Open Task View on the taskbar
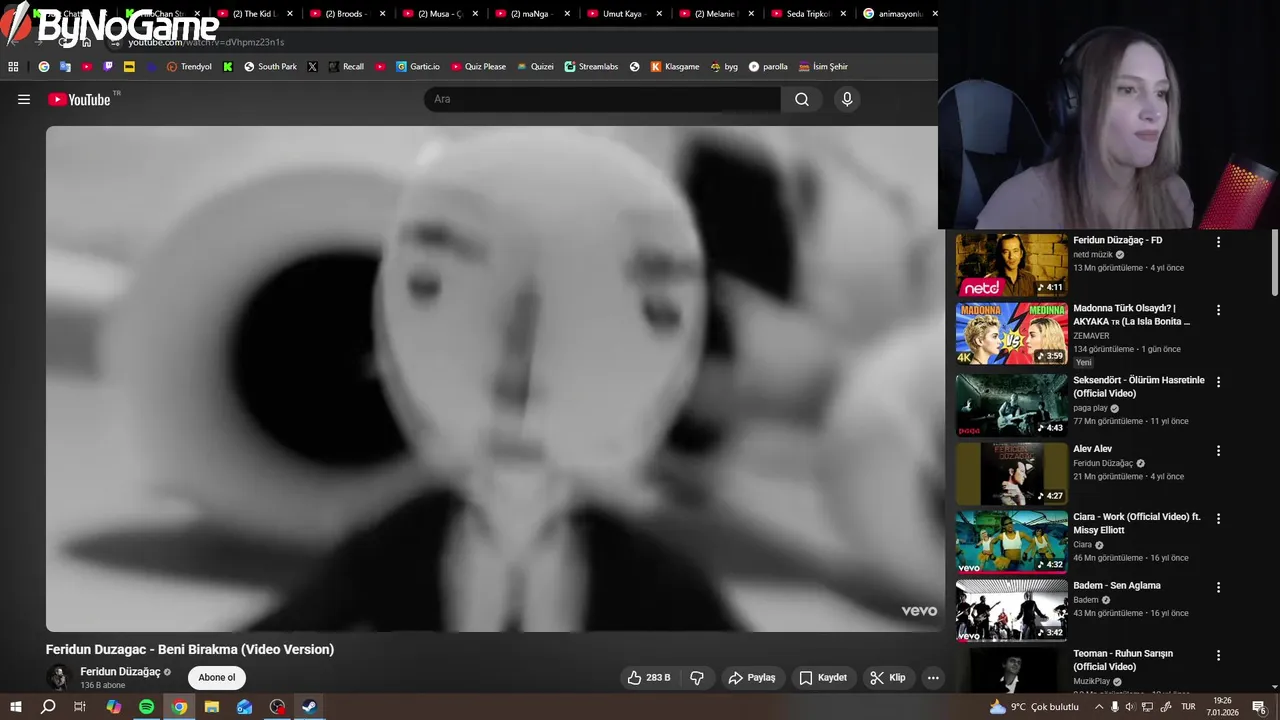 80,707
